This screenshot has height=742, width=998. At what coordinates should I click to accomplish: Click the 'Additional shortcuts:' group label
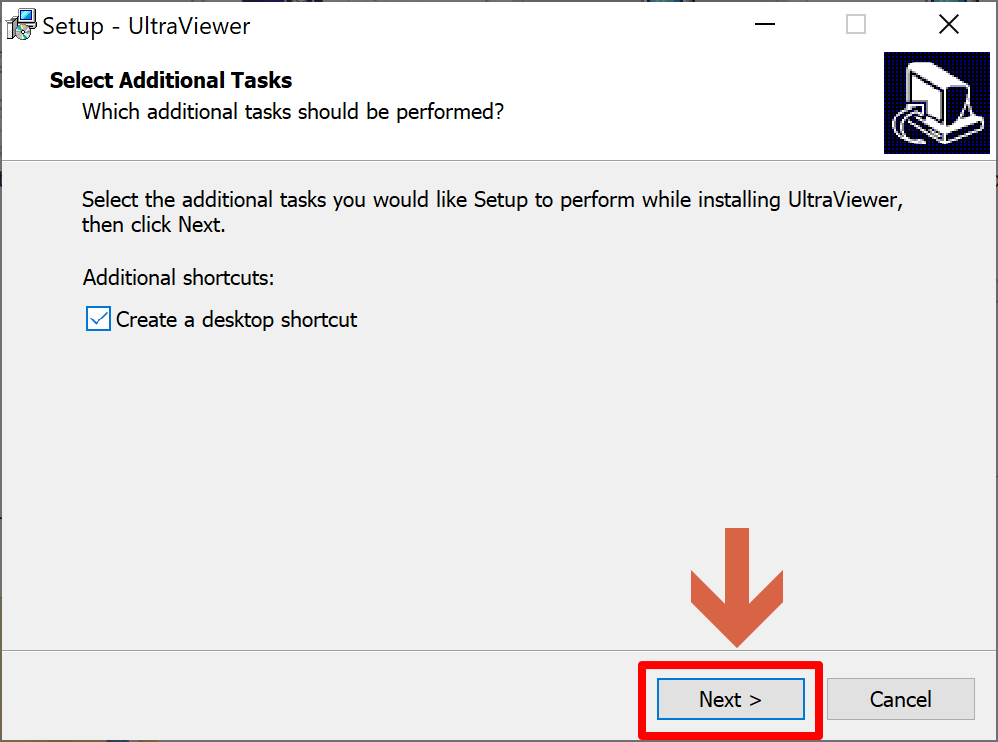178,277
